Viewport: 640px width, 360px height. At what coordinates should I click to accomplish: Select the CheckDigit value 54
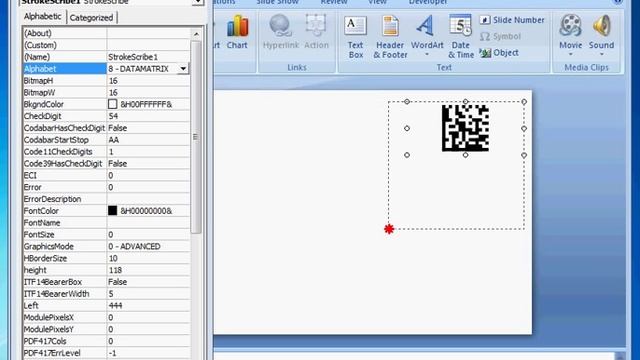(148, 116)
